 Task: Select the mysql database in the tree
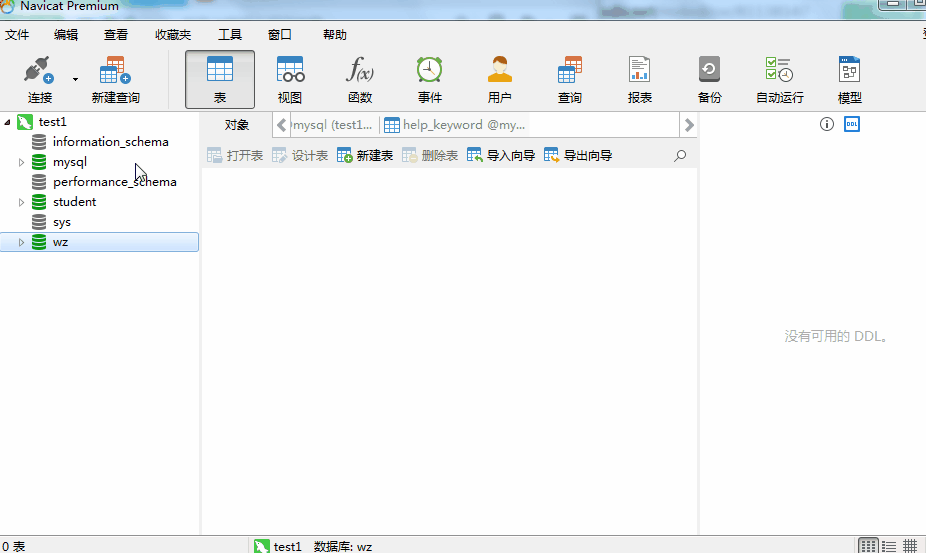pos(70,162)
